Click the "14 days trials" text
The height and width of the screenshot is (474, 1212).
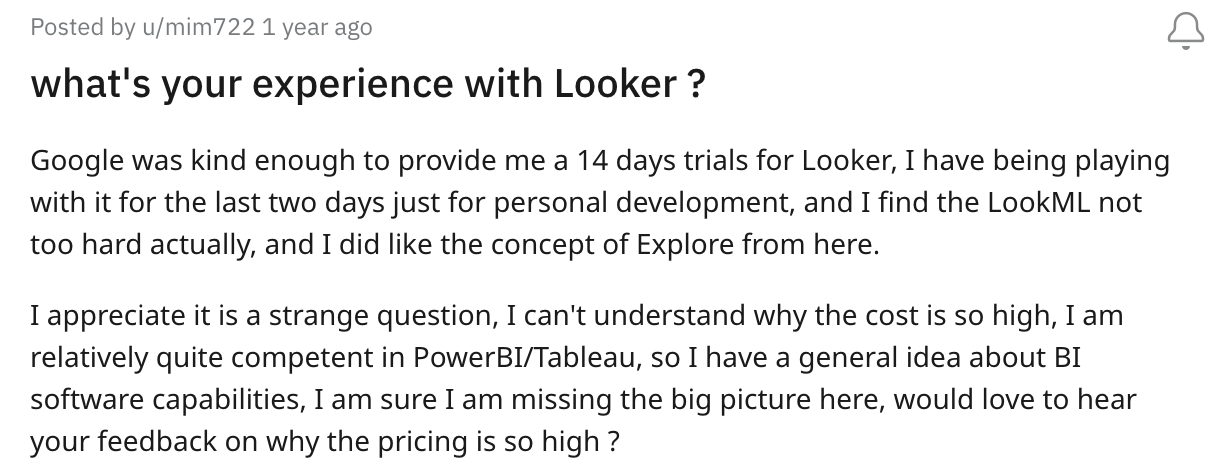tap(657, 161)
